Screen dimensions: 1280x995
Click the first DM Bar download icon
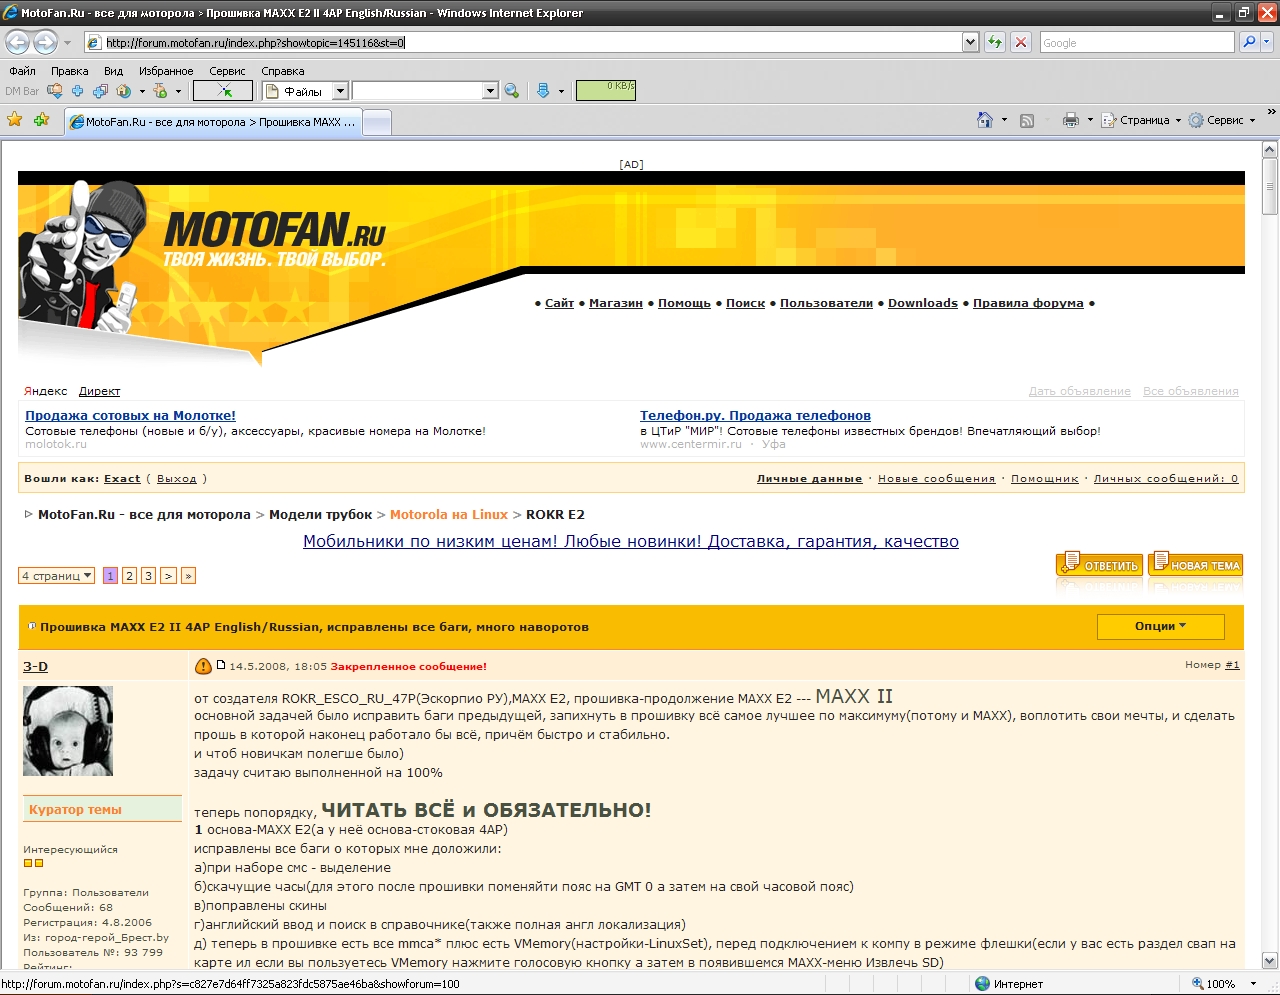(x=55, y=91)
